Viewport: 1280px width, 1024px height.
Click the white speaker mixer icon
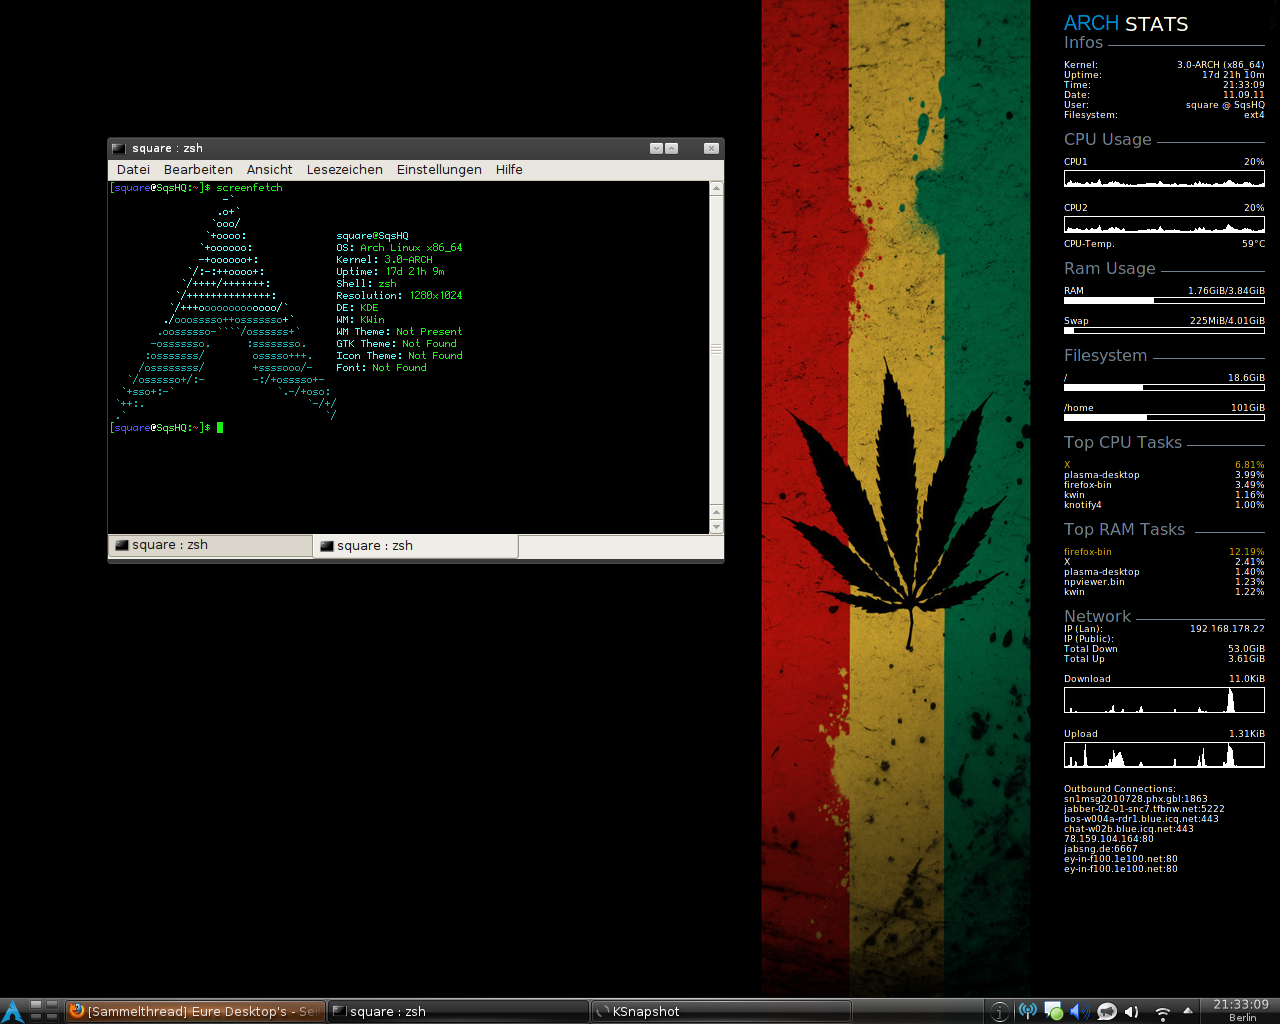coord(1132,1012)
